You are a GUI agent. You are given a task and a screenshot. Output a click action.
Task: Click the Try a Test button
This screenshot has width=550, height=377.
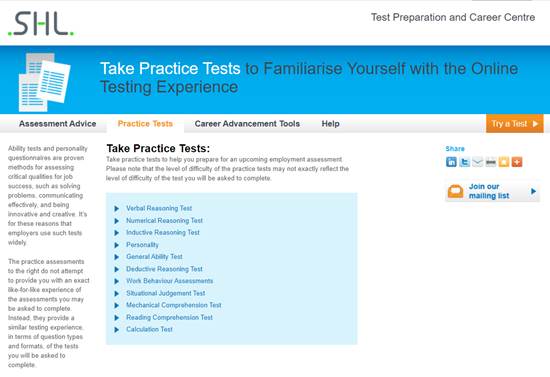pos(515,123)
